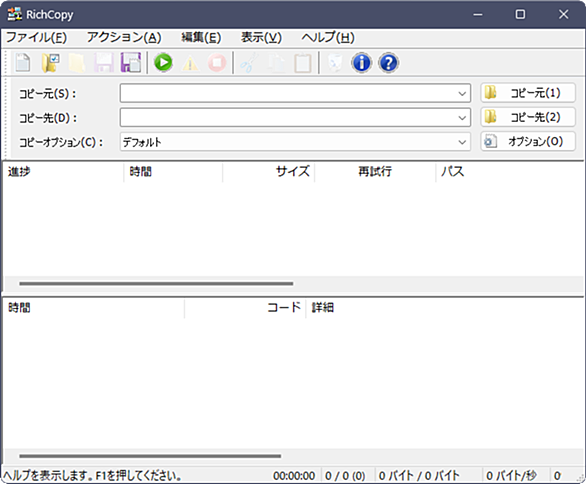Expand the コピー元(S) dropdown arrow

[x=462, y=93]
